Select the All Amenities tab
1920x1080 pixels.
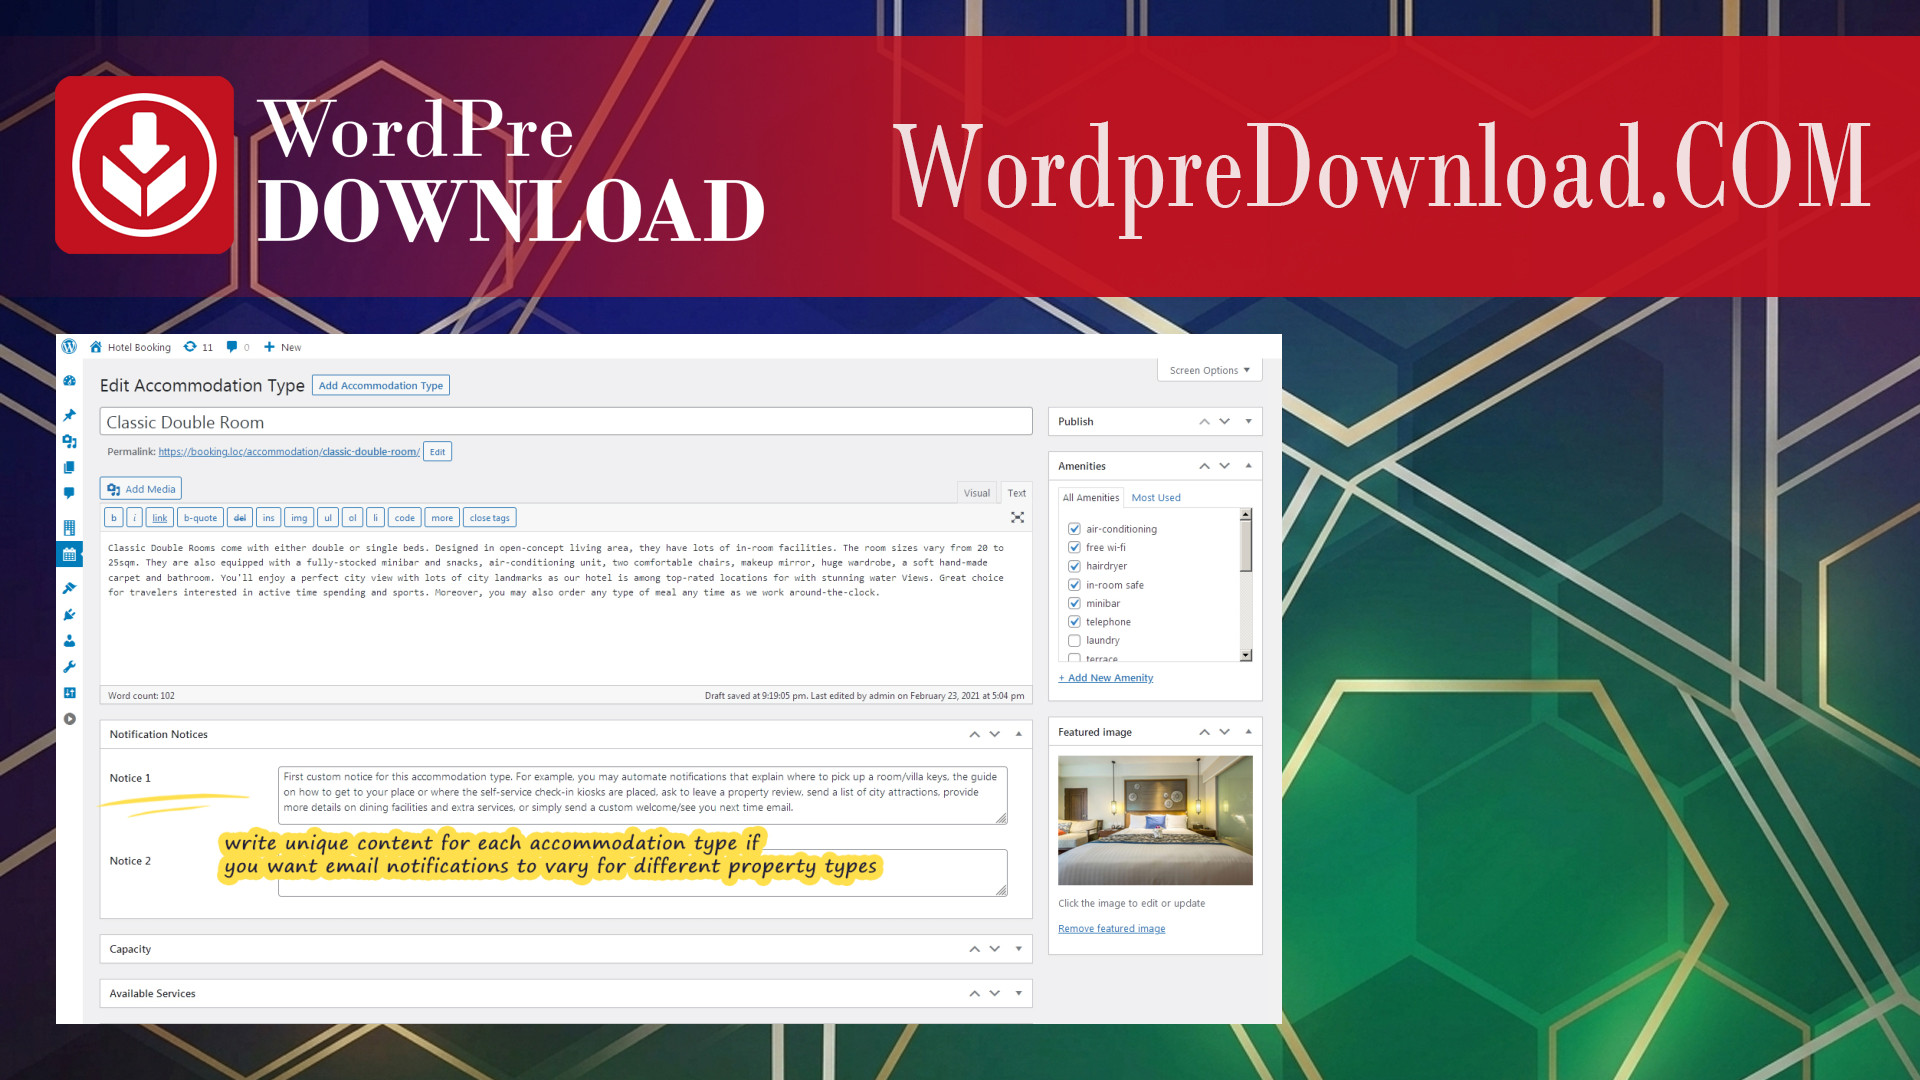pos(1090,497)
